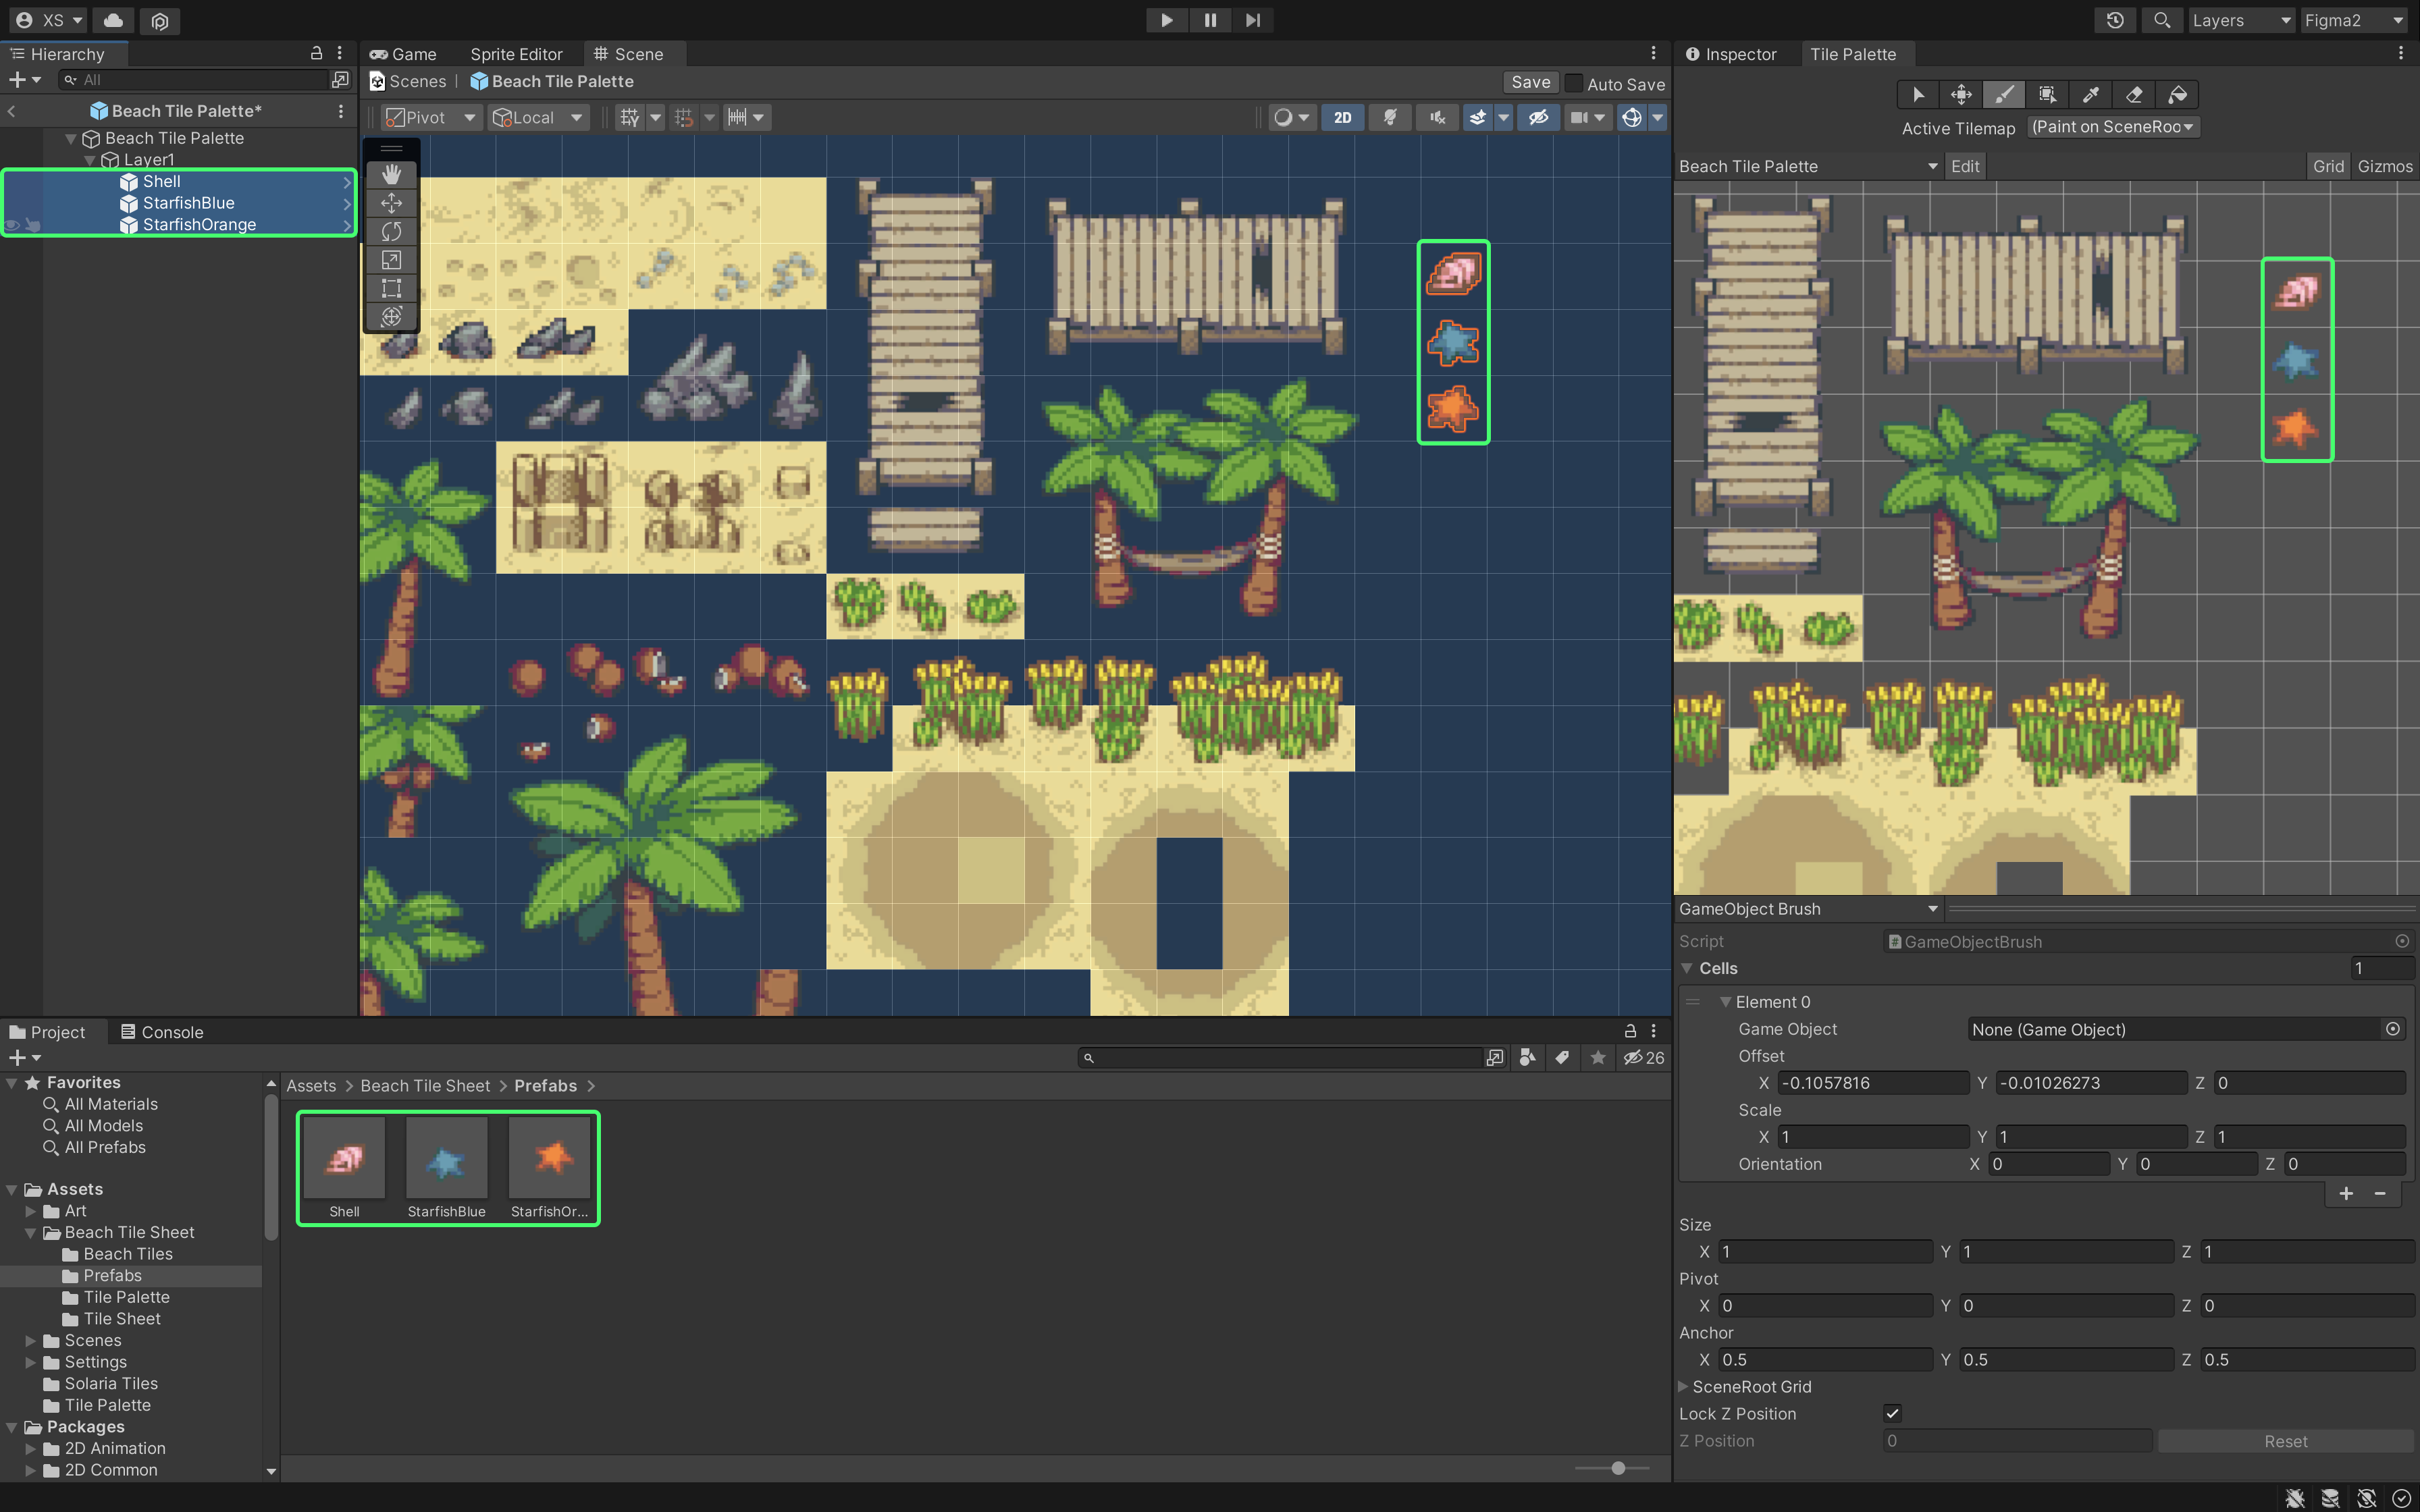The image size is (2420, 1512).
Task: Toggle scene visibility eye icon in Scene toolbar
Action: 1538,117
